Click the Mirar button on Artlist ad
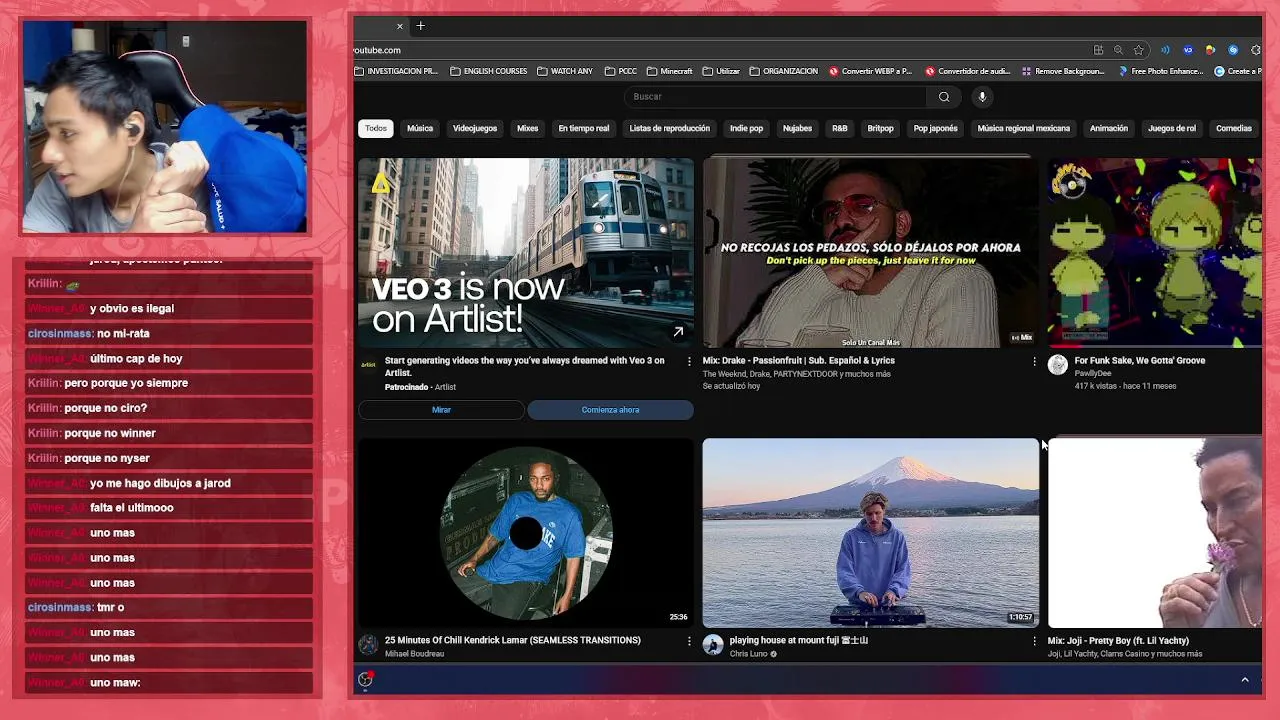 click(x=441, y=410)
